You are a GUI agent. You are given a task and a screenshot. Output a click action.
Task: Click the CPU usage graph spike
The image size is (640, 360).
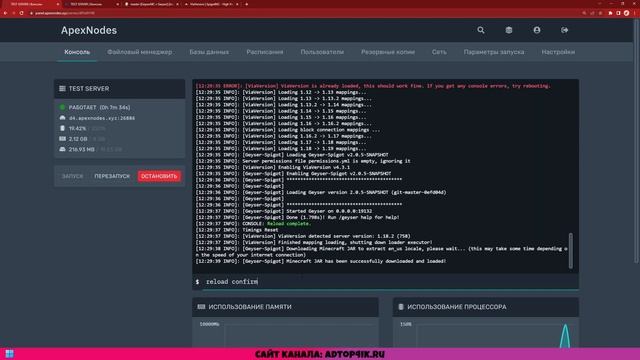click(565, 336)
